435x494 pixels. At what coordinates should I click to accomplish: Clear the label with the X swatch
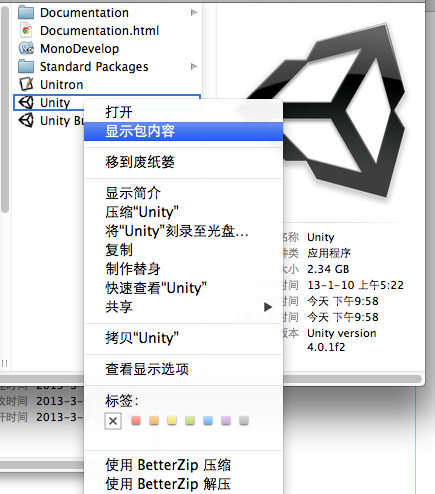pos(113,421)
